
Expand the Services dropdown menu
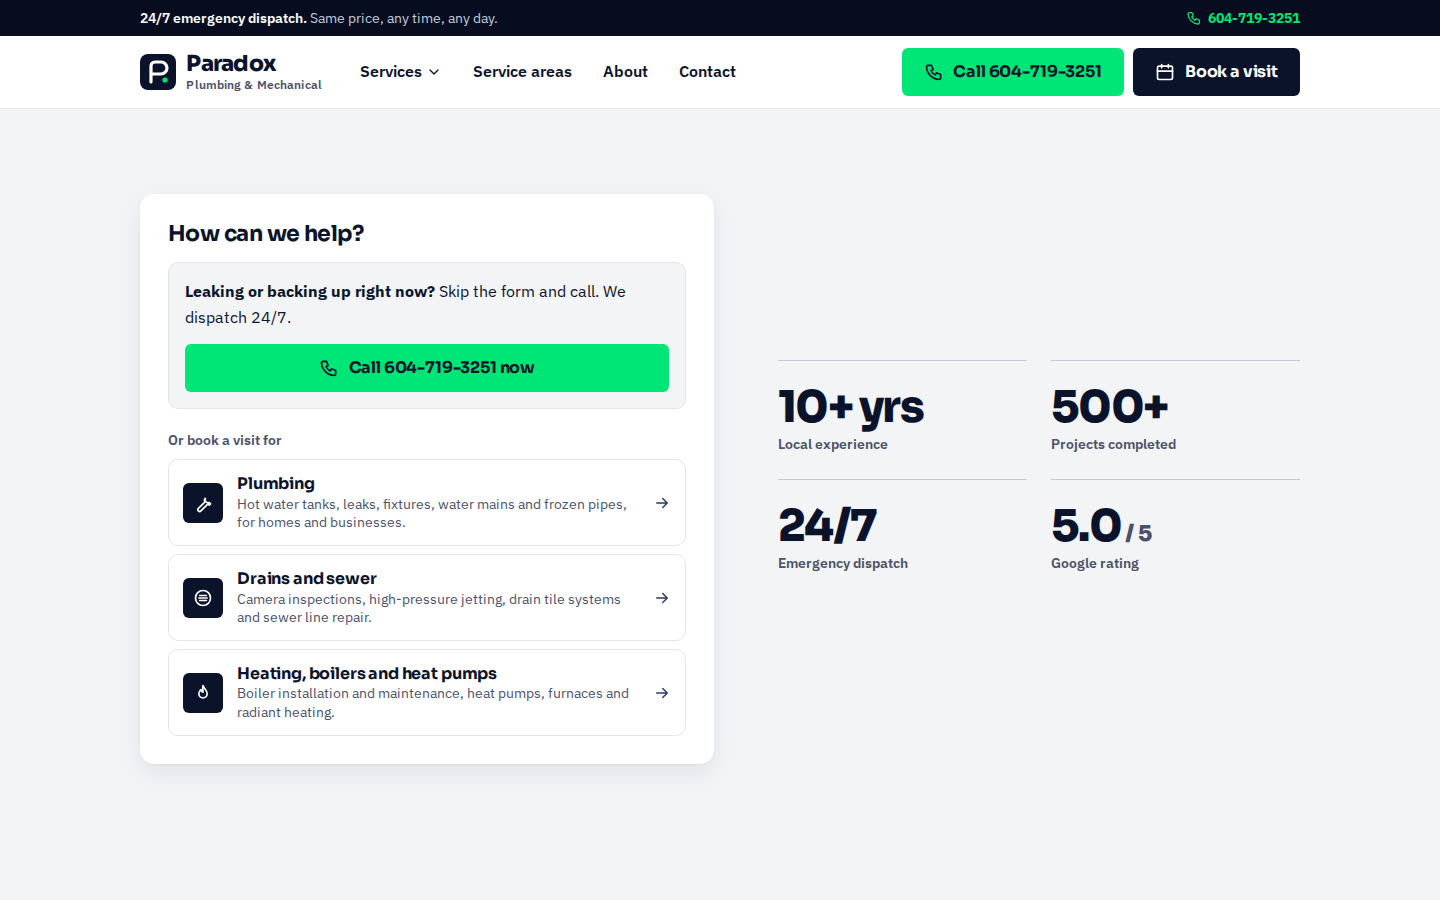click(400, 72)
